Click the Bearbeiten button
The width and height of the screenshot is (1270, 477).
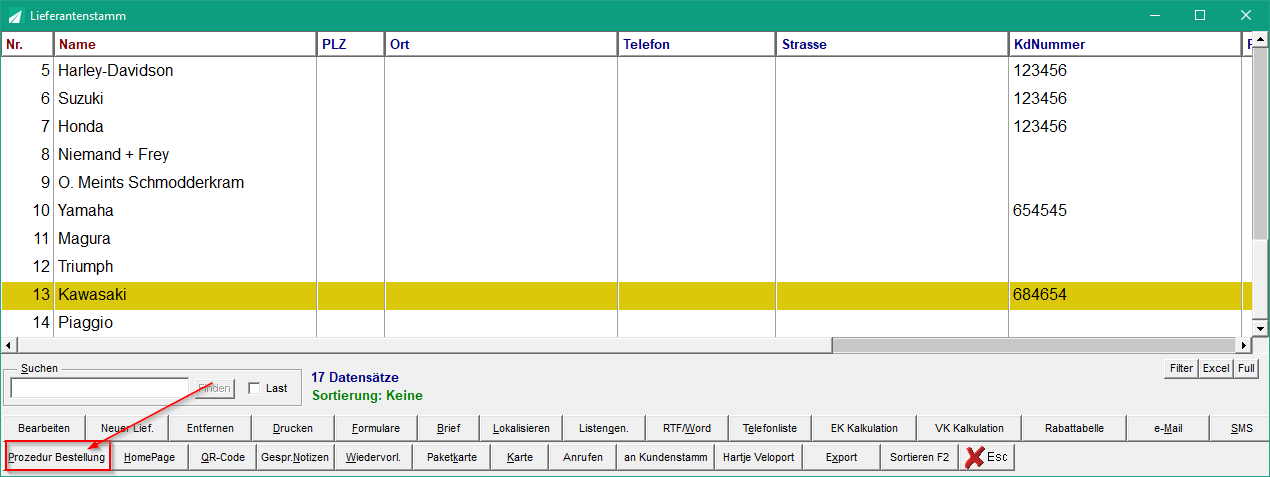pyautogui.click(x=43, y=428)
